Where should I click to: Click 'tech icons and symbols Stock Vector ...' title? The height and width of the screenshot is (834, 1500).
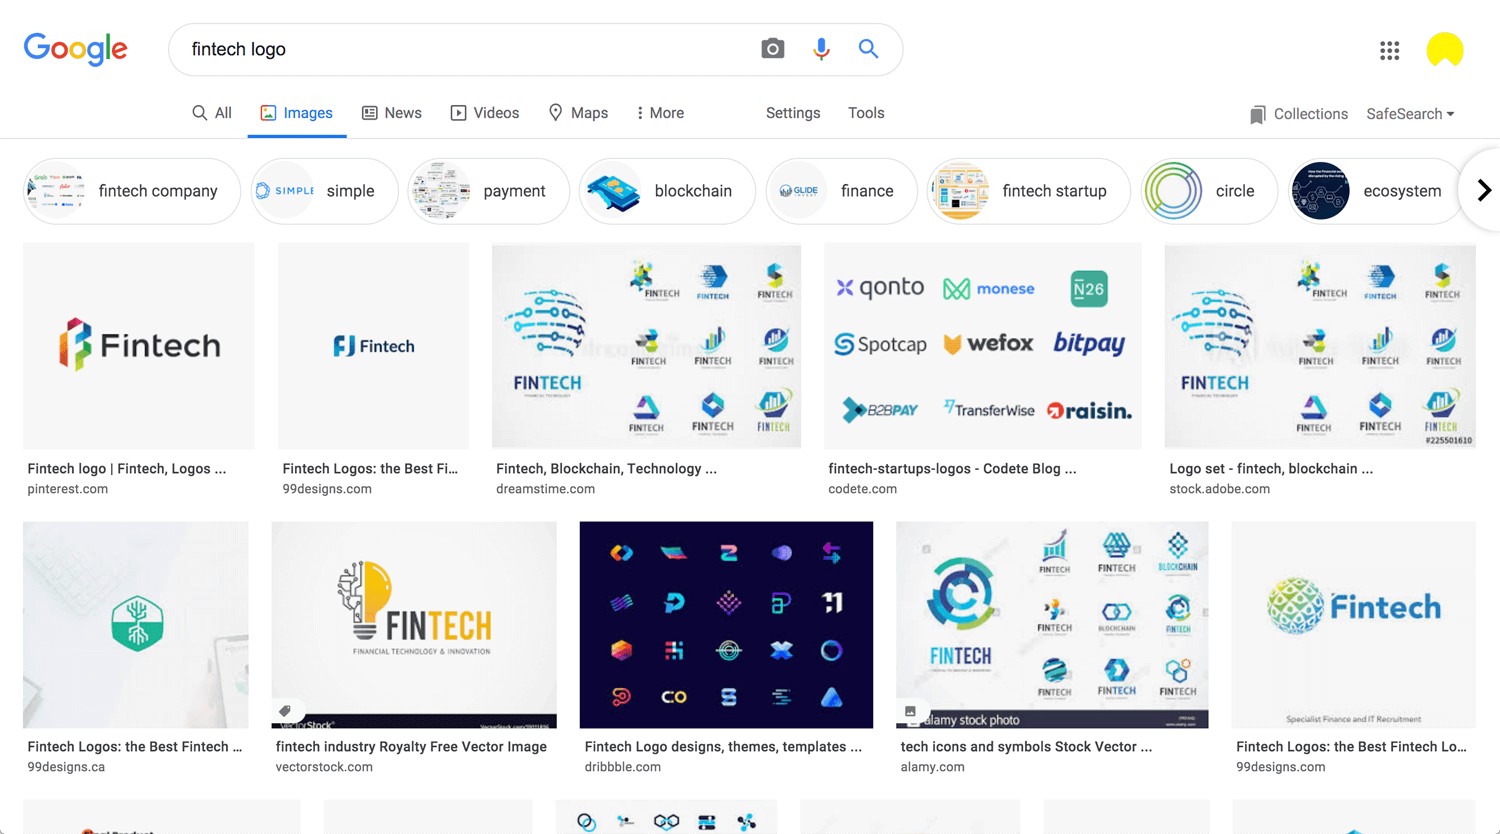(x=1026, y=746)
